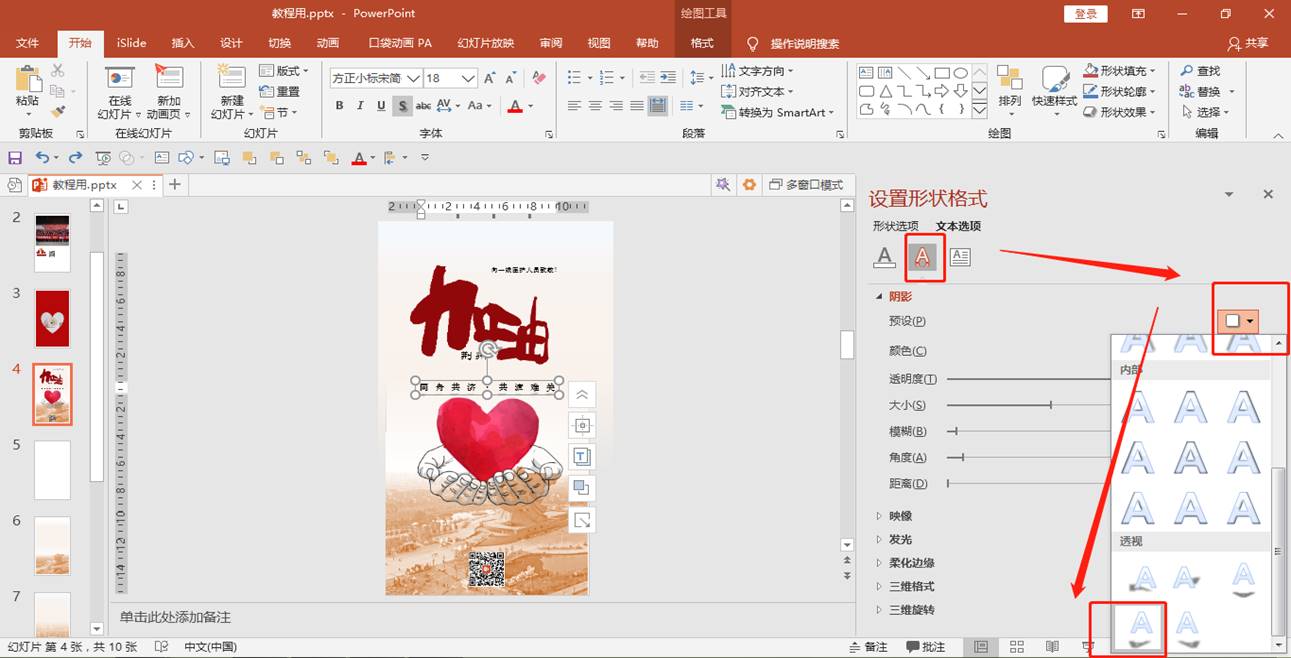
Task: Click the Save icon in quick access toolbar
Action: click(15, 158)
